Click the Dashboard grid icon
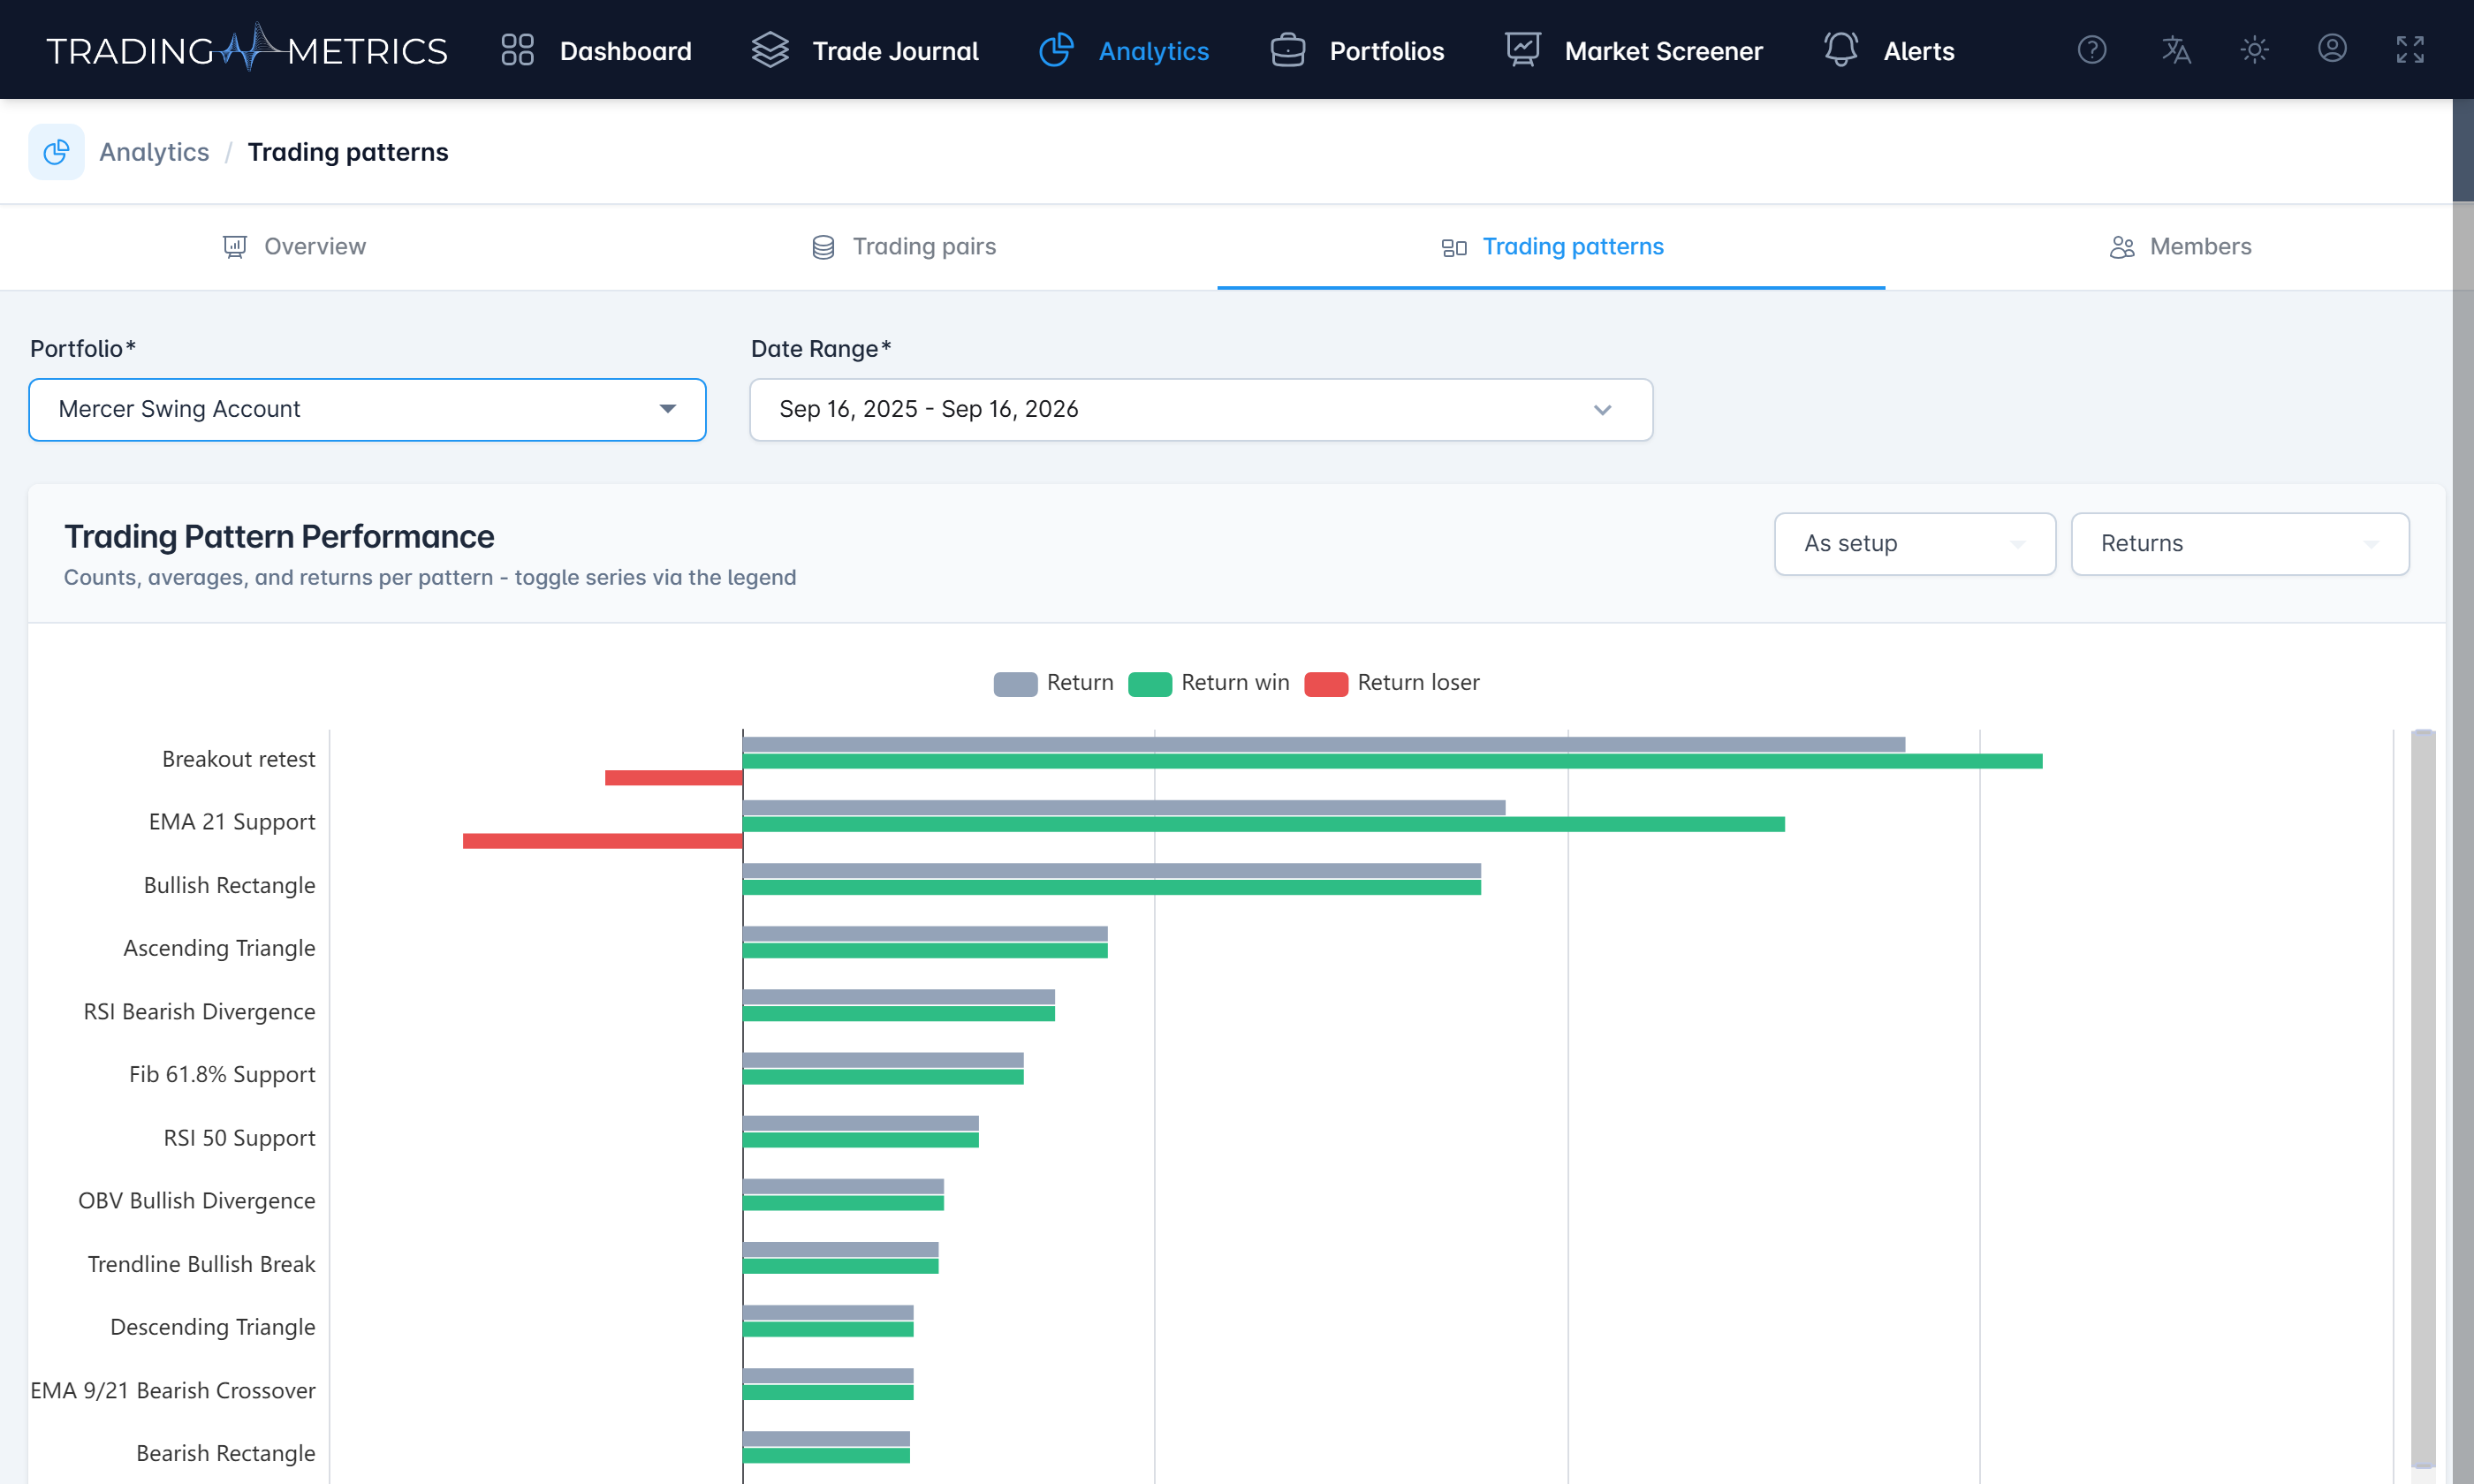Screen dimensions: 2474x1484 coord(517,50)
